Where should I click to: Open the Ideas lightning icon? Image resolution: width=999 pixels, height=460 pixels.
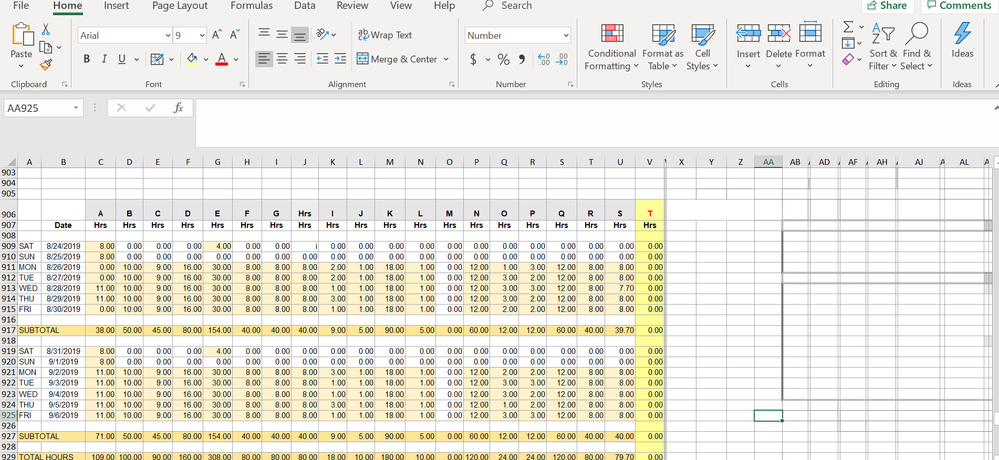click(x=962, y=33)
